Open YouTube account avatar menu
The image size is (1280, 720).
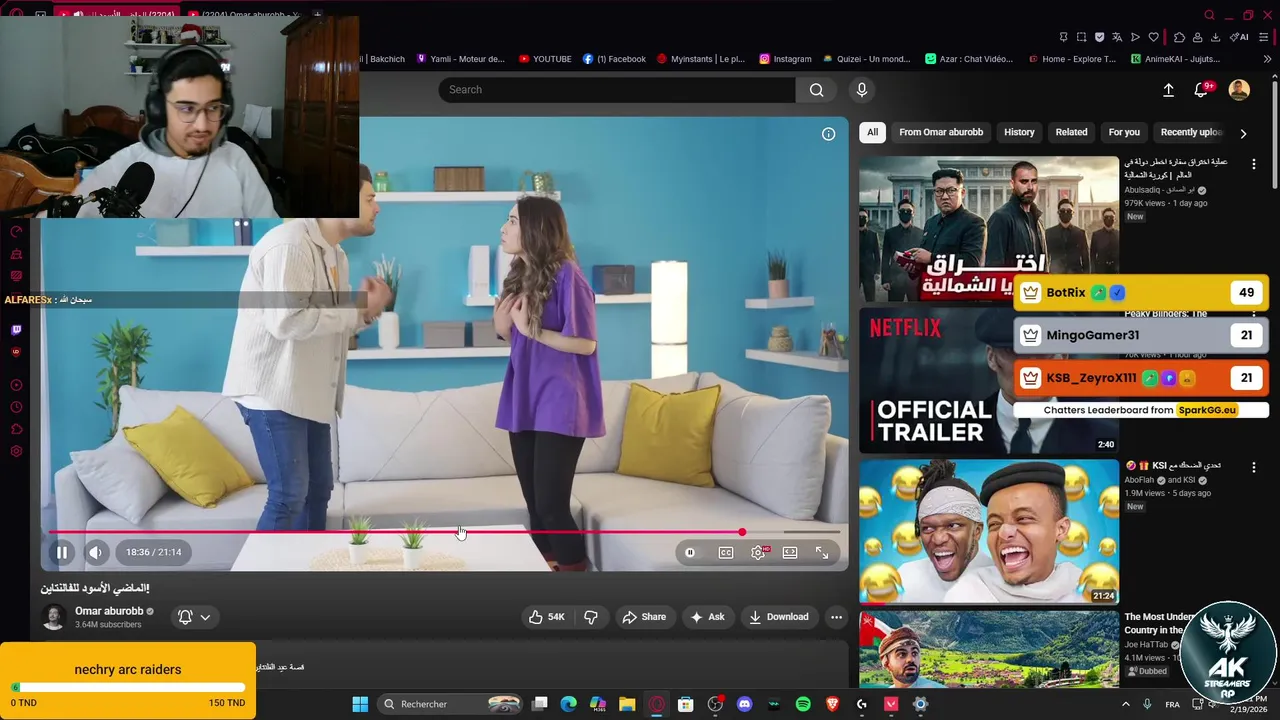click(1239, 90)
